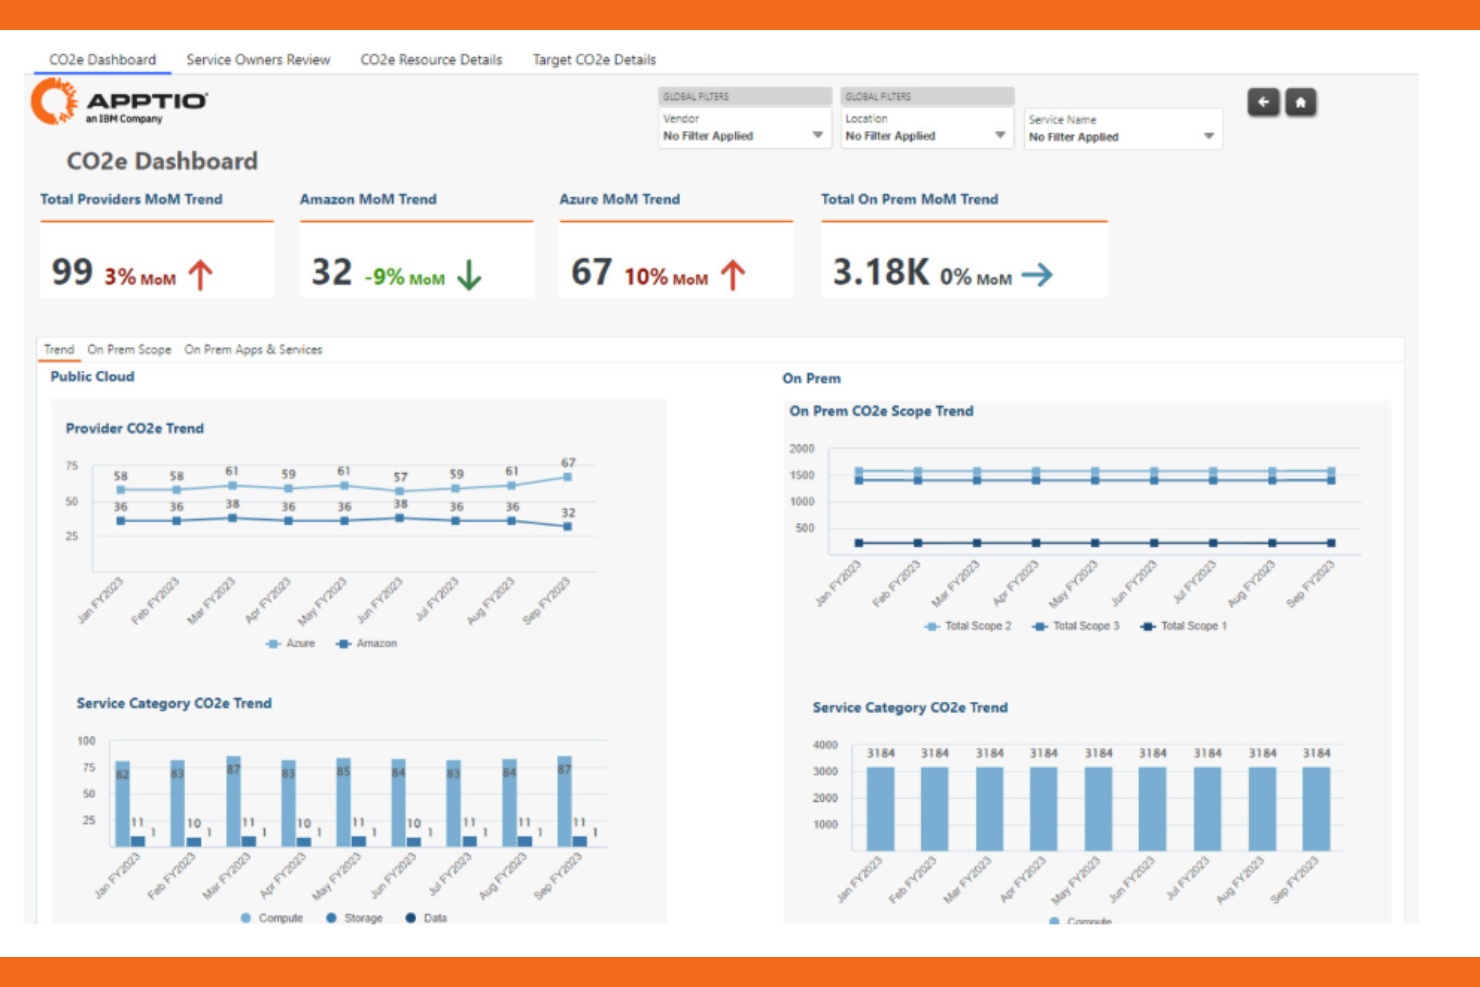This screenshot has width=1480, height=987.
Task: Click the Sep FY2023 Amazon point labeled 32
Action: pyautogui.click(x=568, y=526)
